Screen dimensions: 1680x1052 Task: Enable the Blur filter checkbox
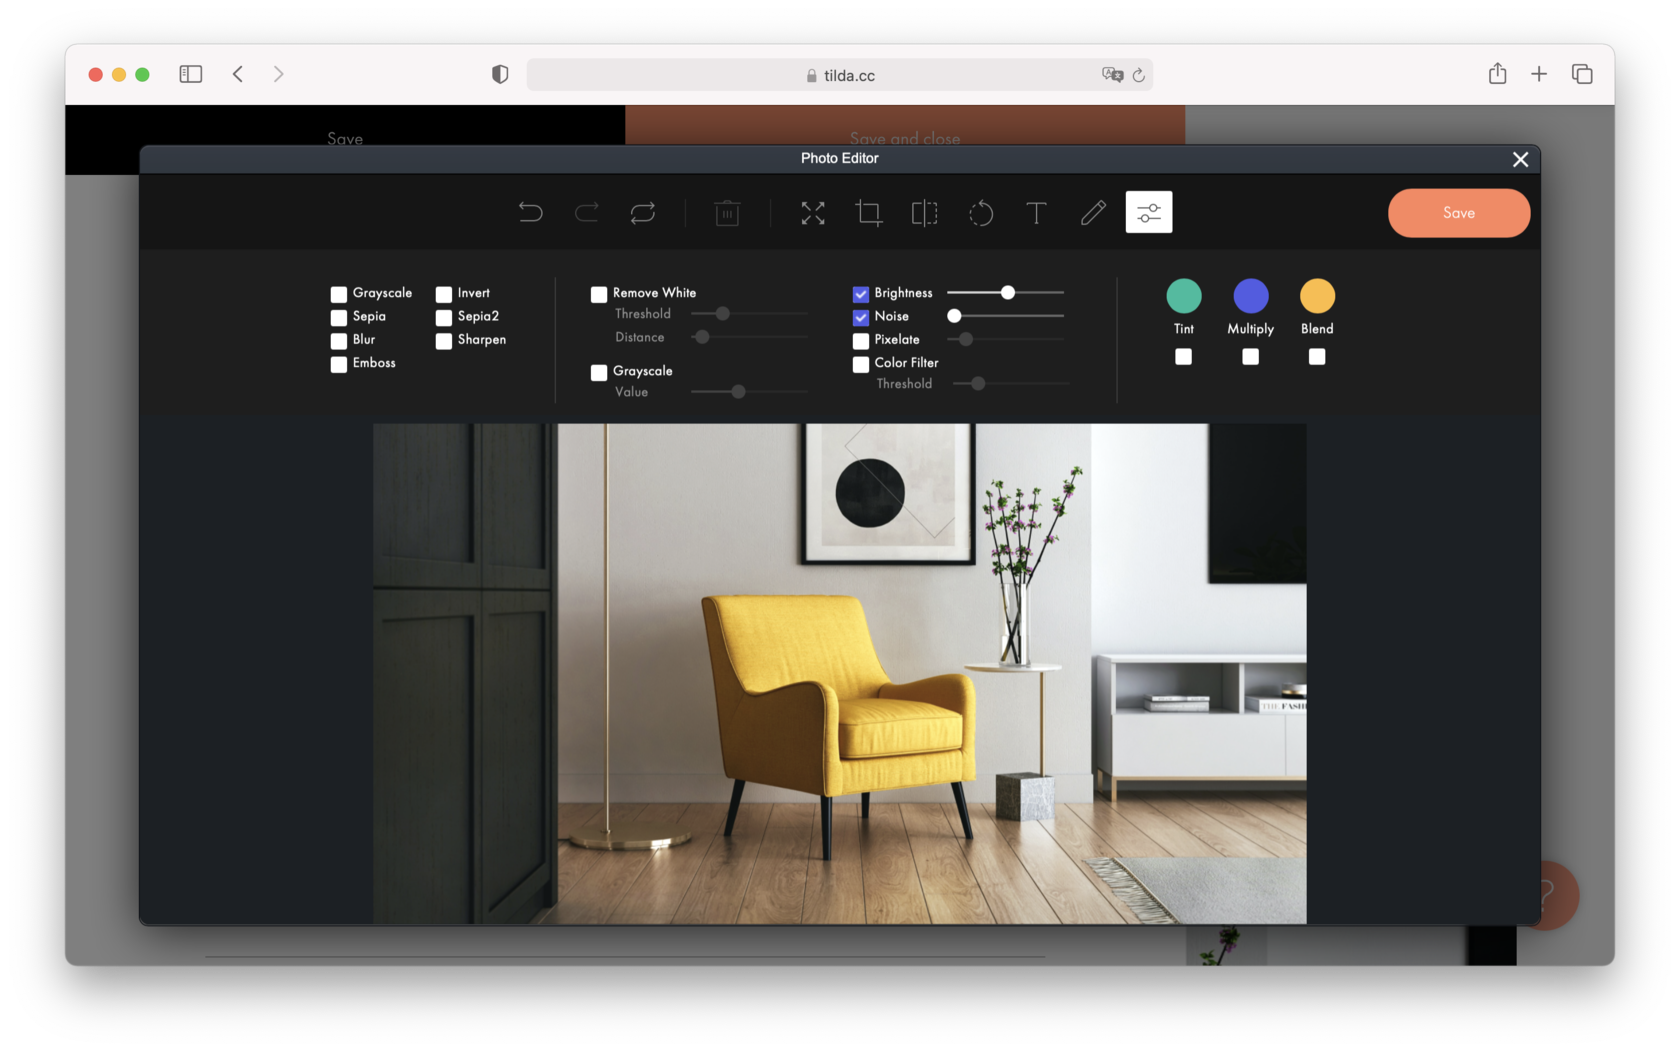click(339, 341)
